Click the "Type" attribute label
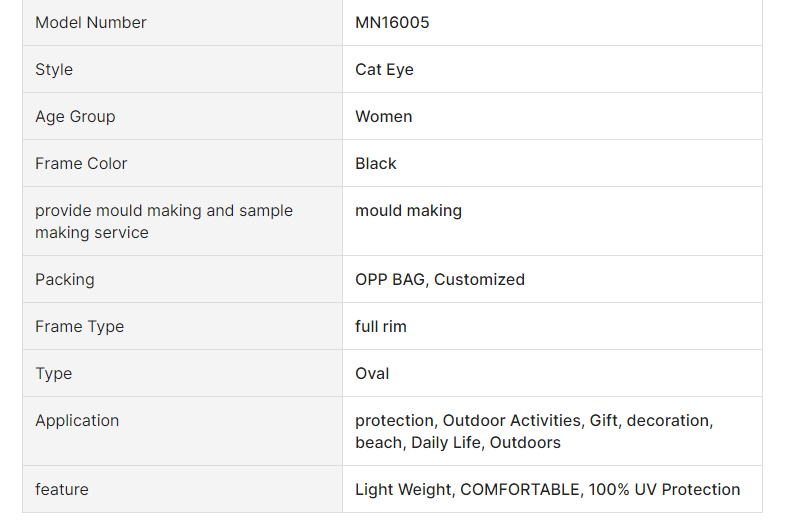 click(x=54, y=373)
